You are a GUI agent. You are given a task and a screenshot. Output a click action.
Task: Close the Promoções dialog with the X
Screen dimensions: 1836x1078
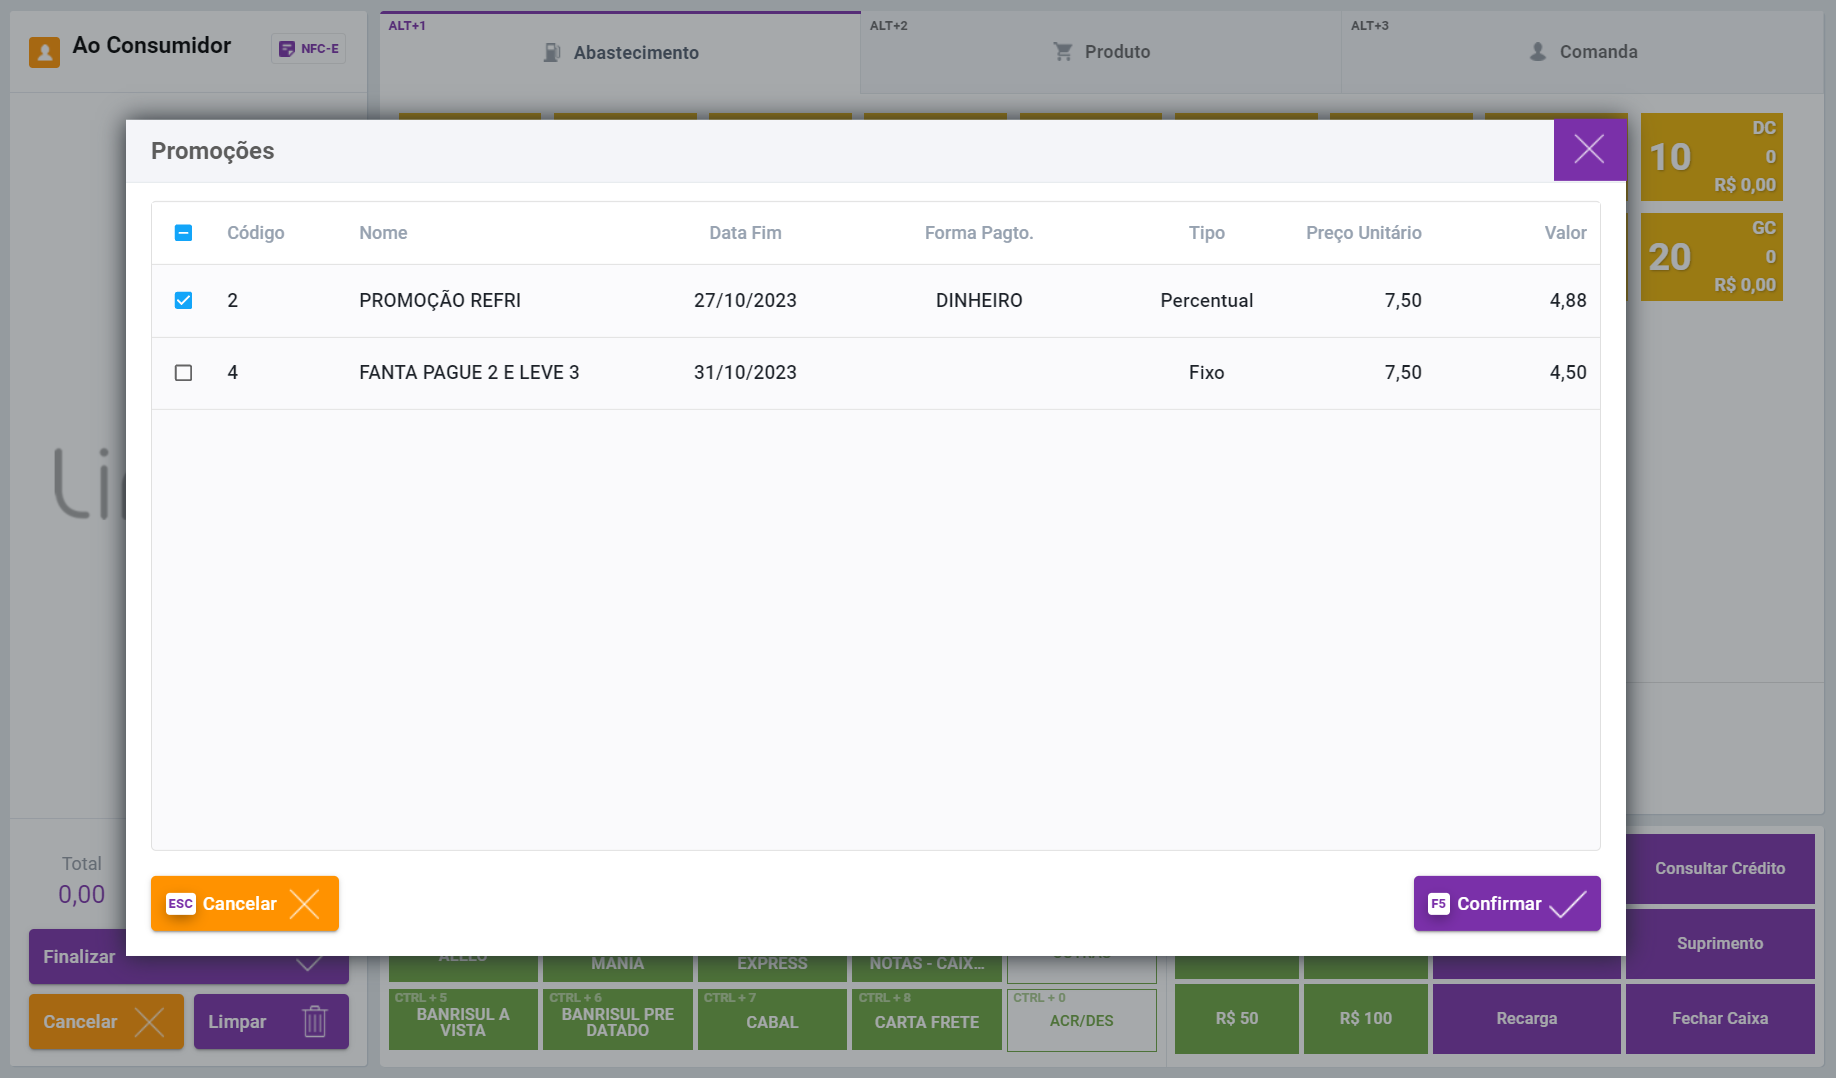click(x=1589, y=150)
